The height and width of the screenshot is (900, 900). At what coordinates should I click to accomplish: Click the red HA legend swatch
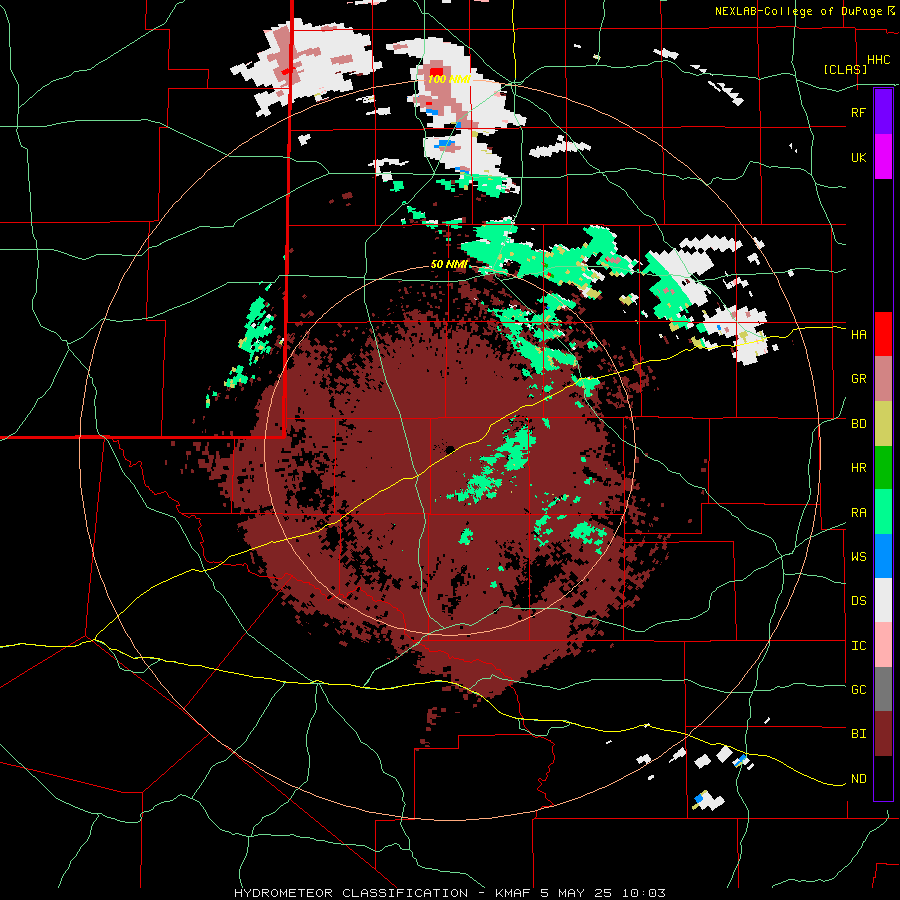[x=883, y=334]
